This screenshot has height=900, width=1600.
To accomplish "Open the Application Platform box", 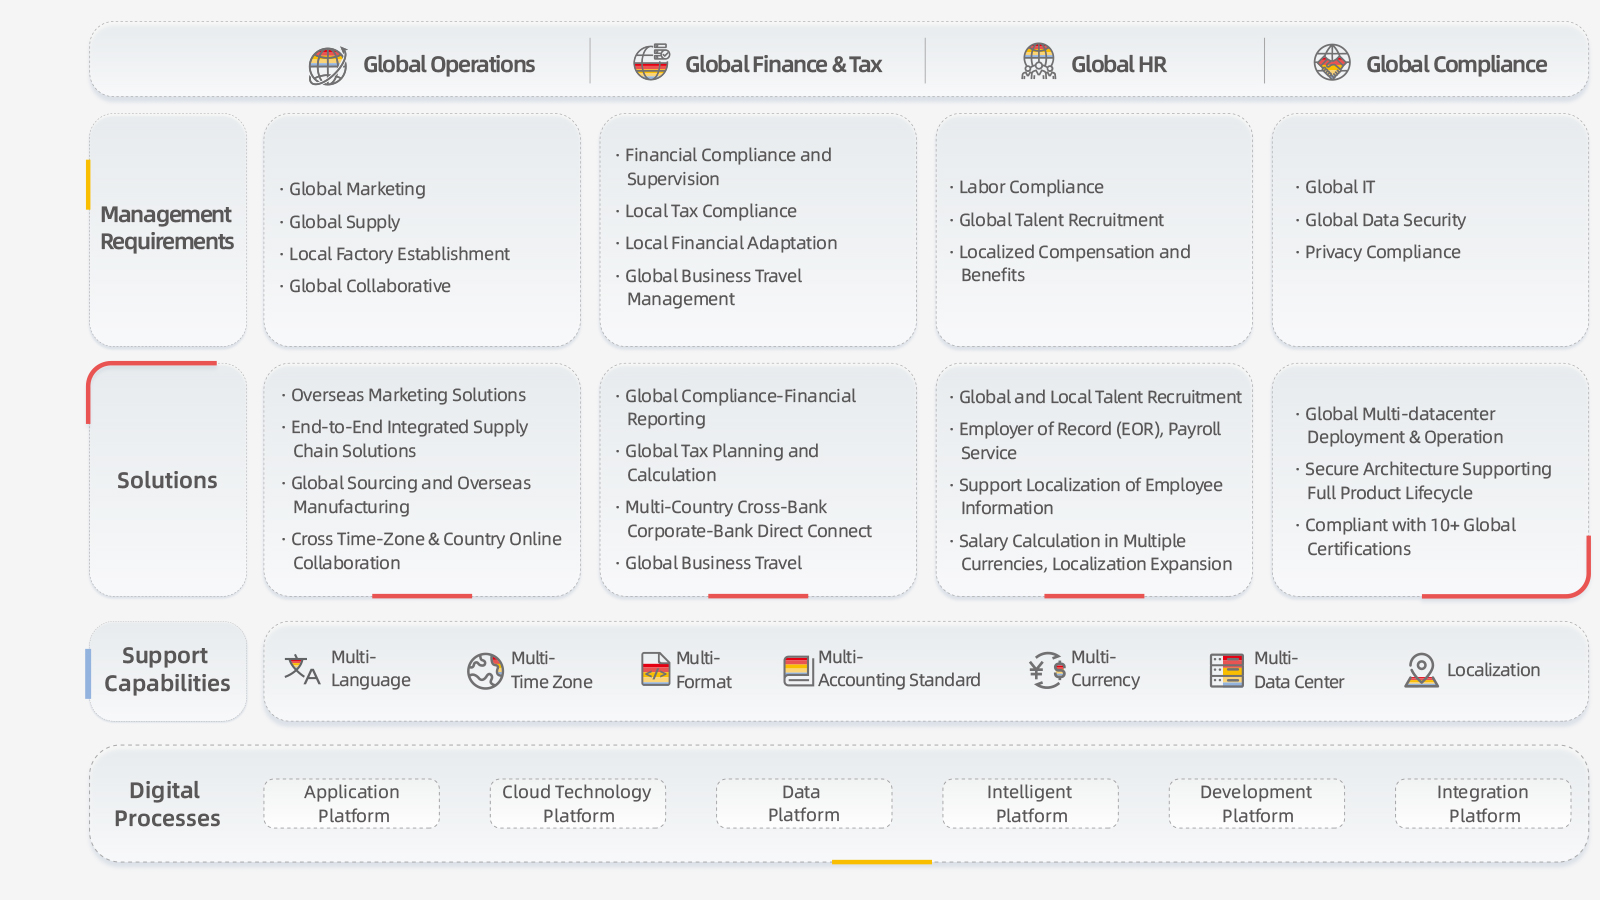I will click(x=352, y=804).
